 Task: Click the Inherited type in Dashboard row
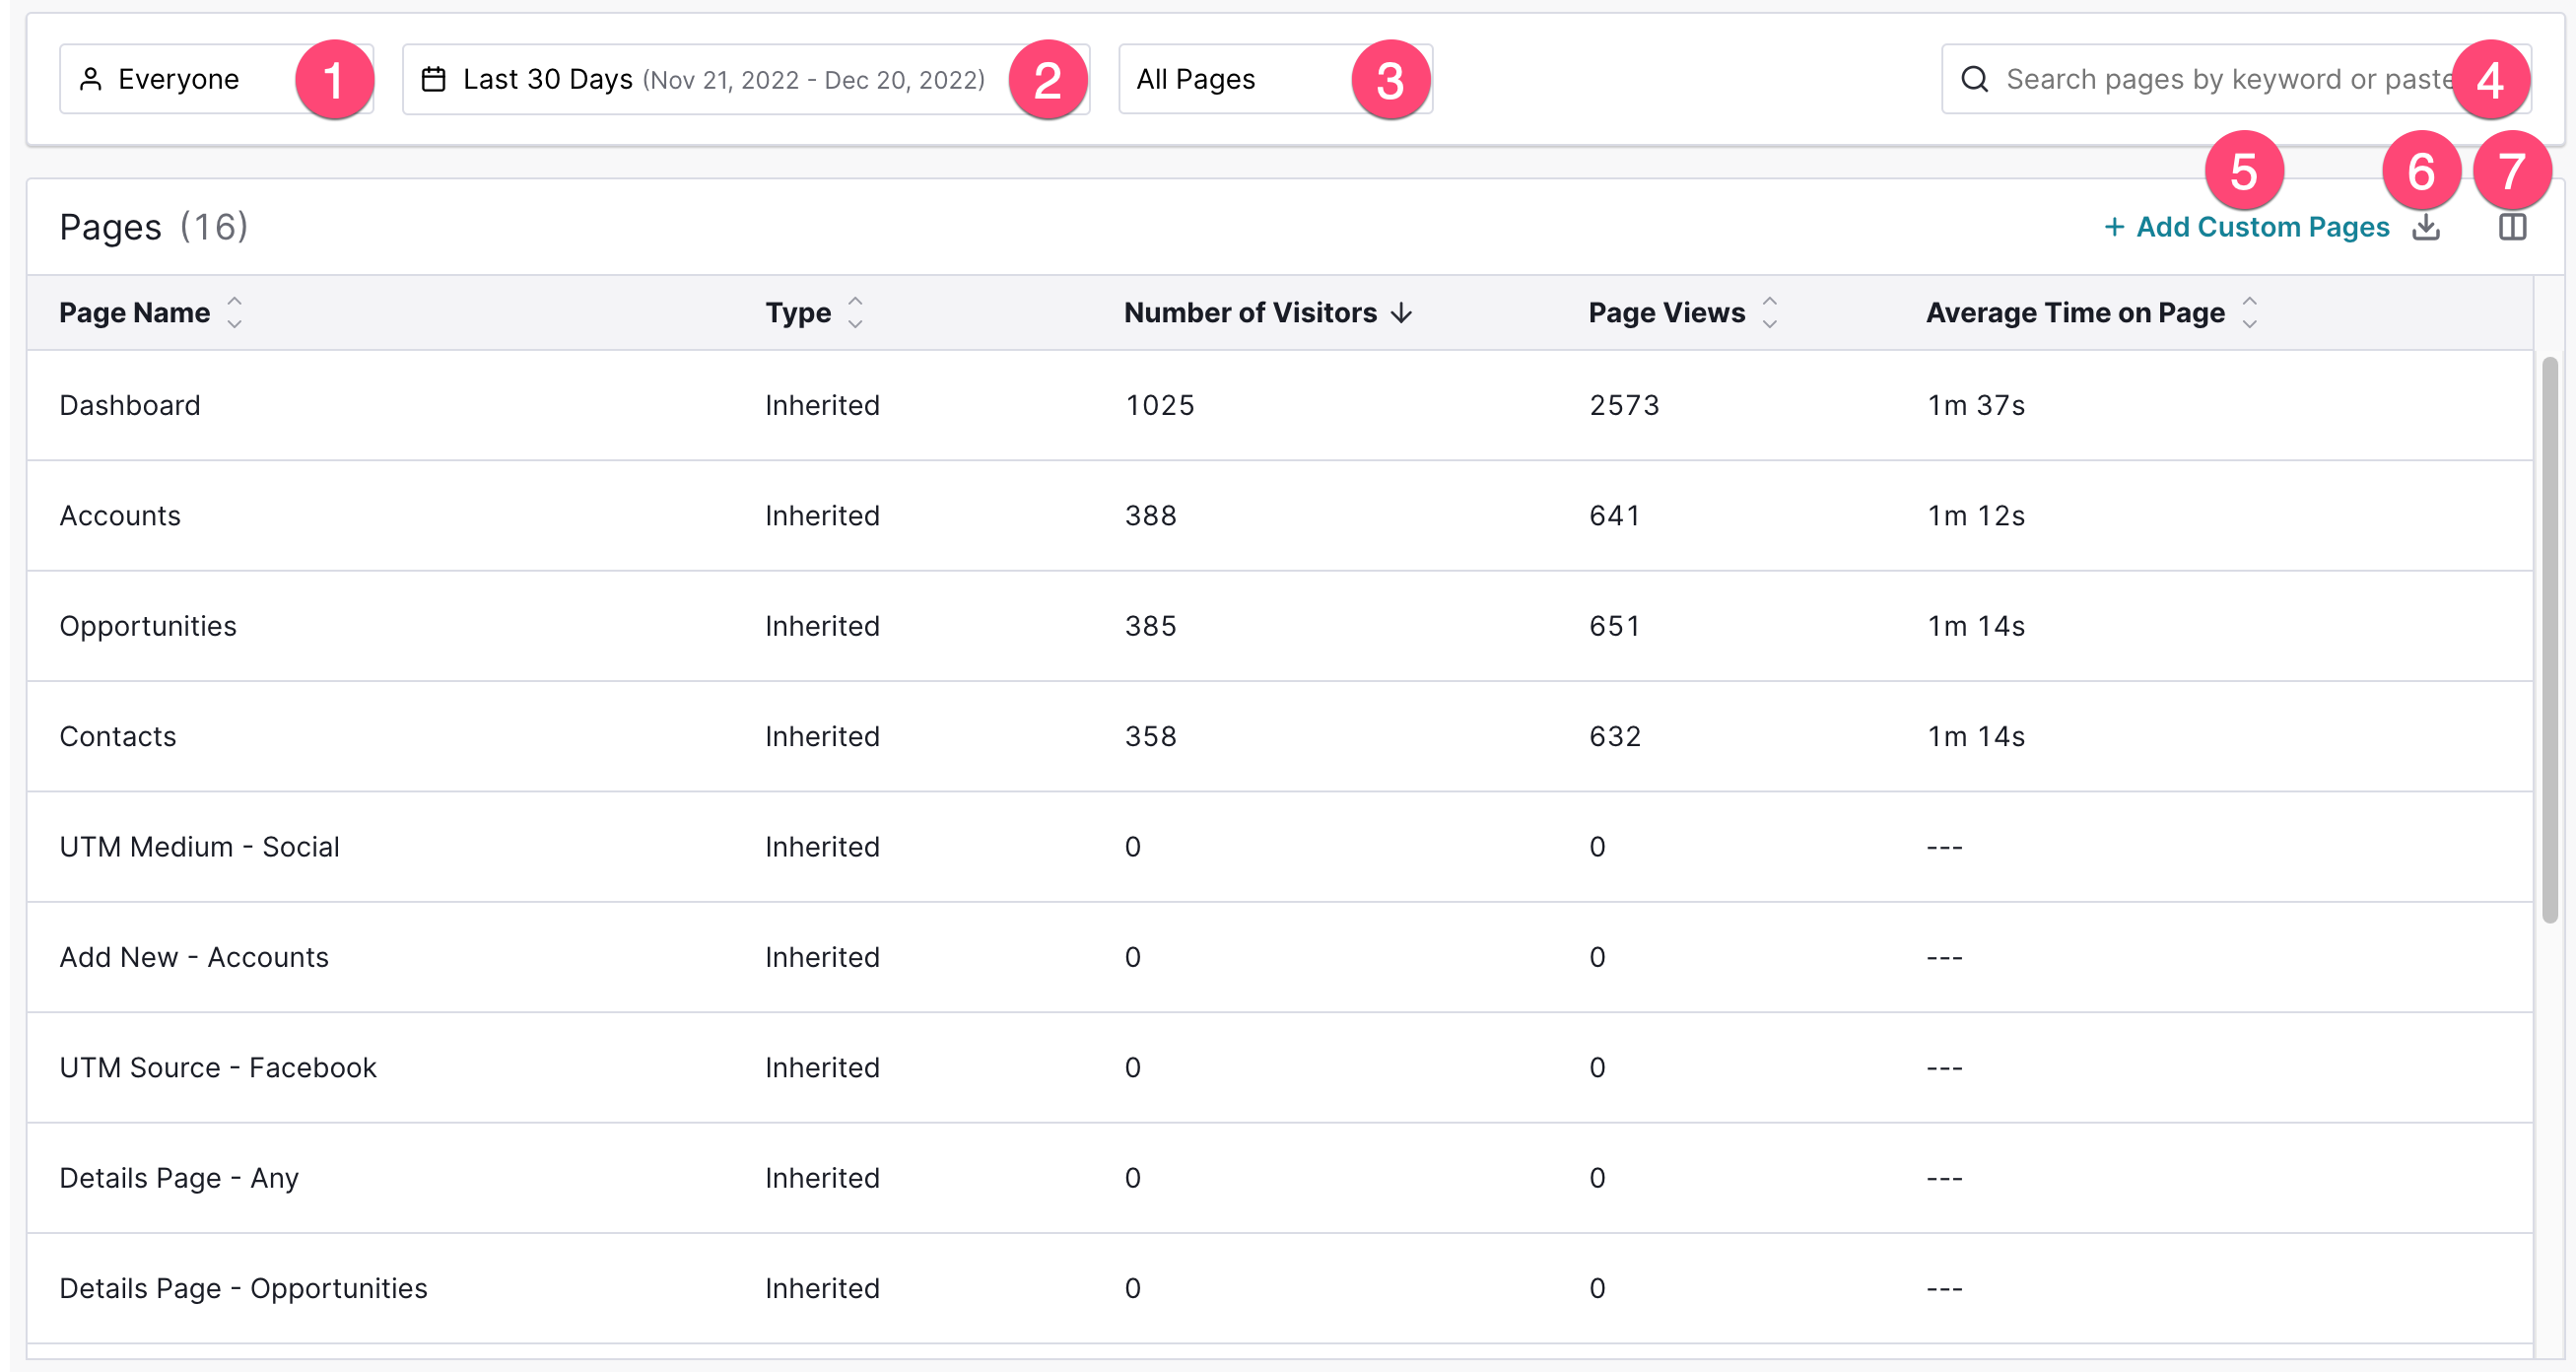pos(822,405)
